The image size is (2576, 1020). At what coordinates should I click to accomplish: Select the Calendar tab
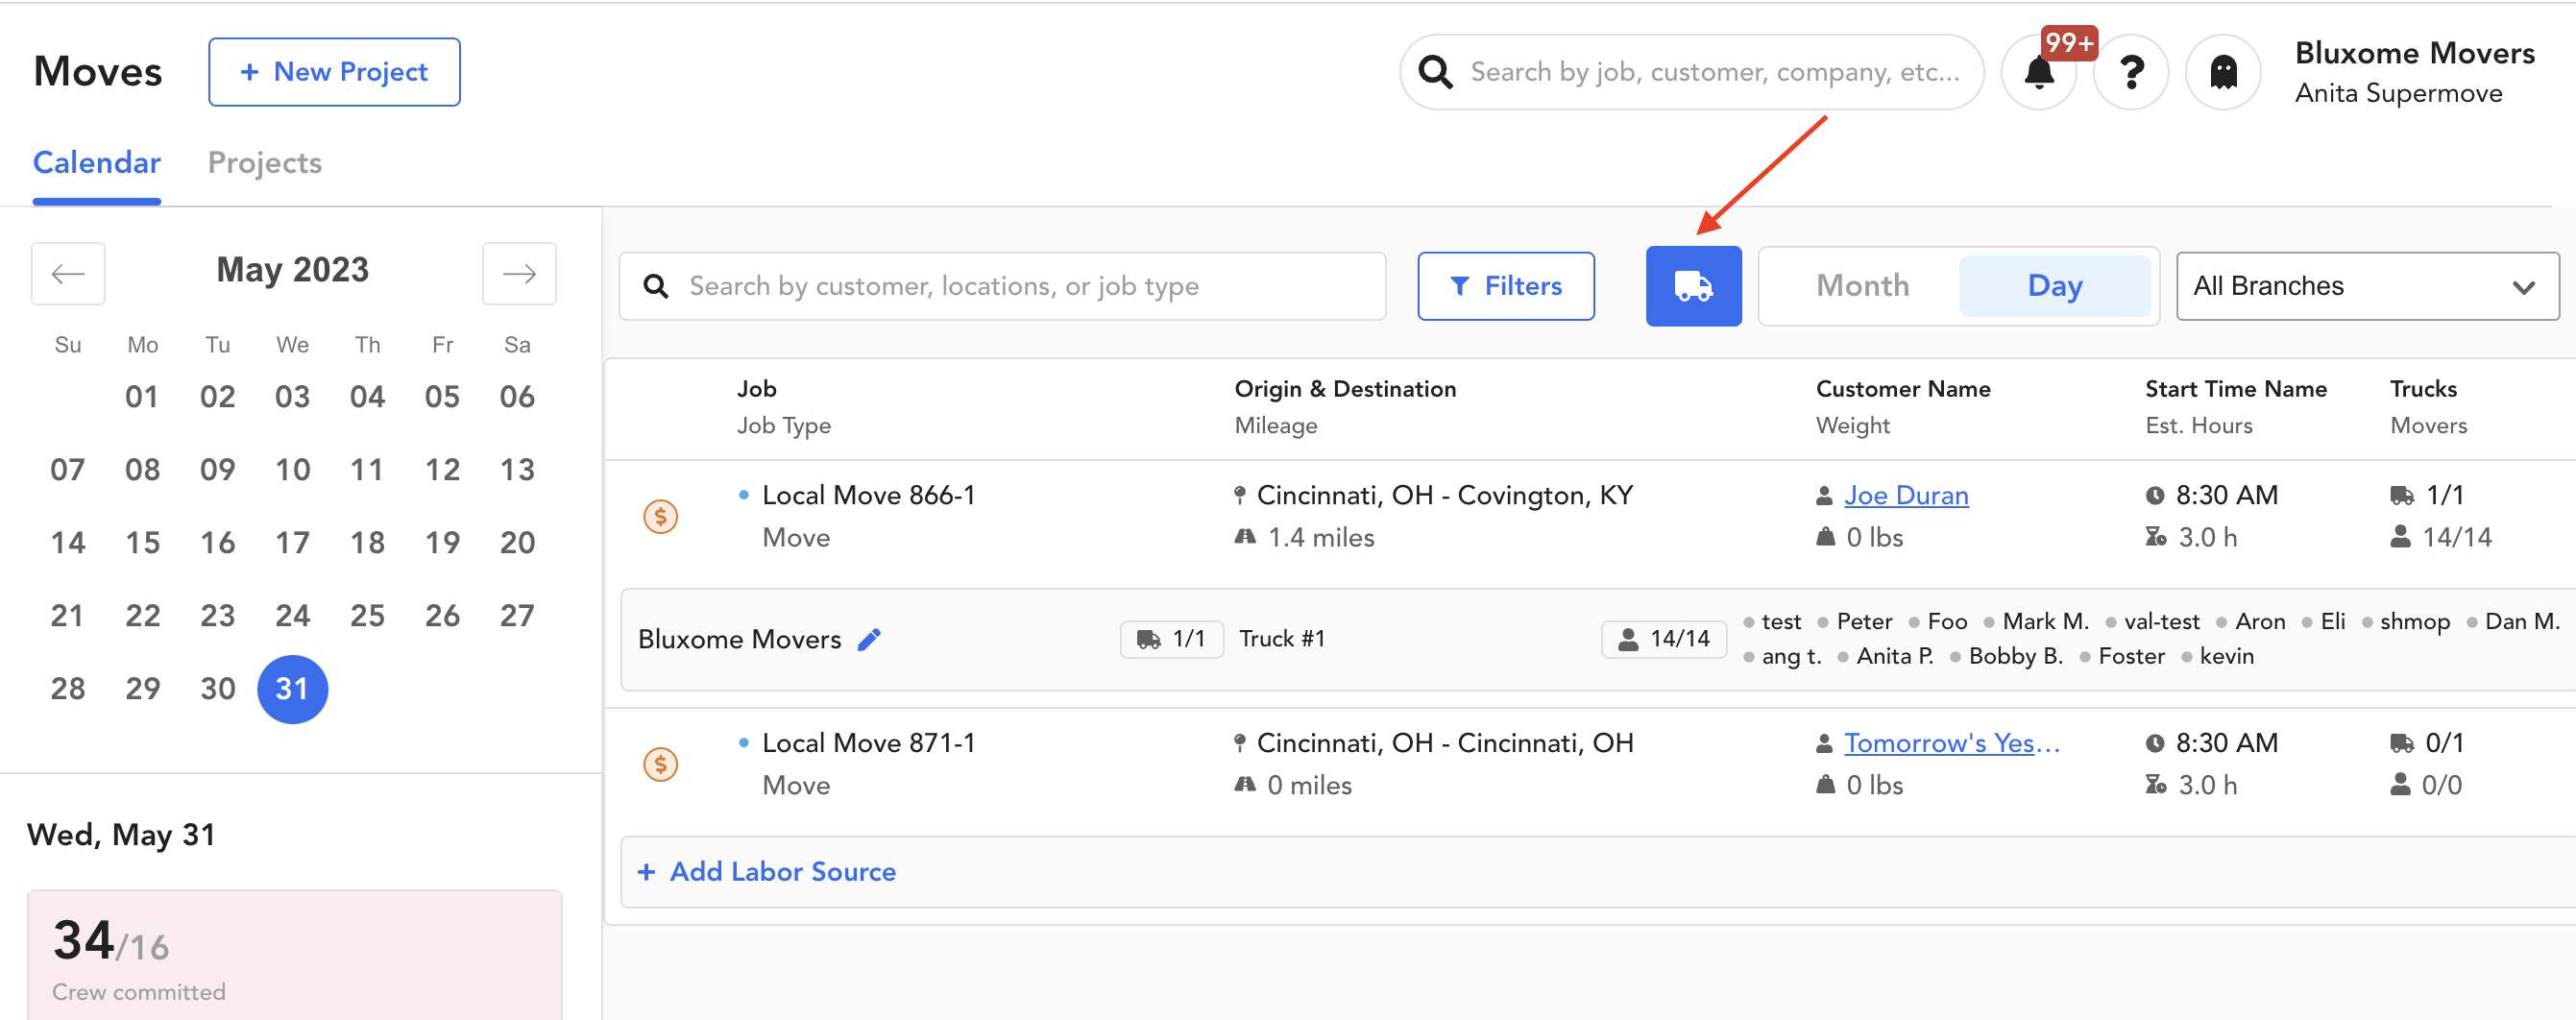pos(96,163)
